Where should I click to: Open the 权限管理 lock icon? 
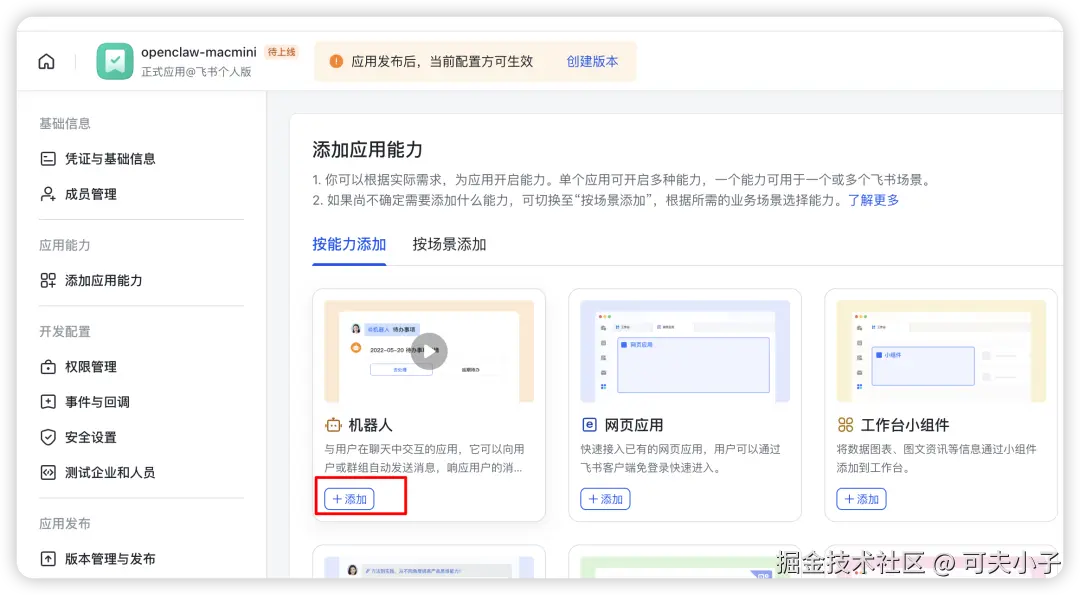[48, 367]
